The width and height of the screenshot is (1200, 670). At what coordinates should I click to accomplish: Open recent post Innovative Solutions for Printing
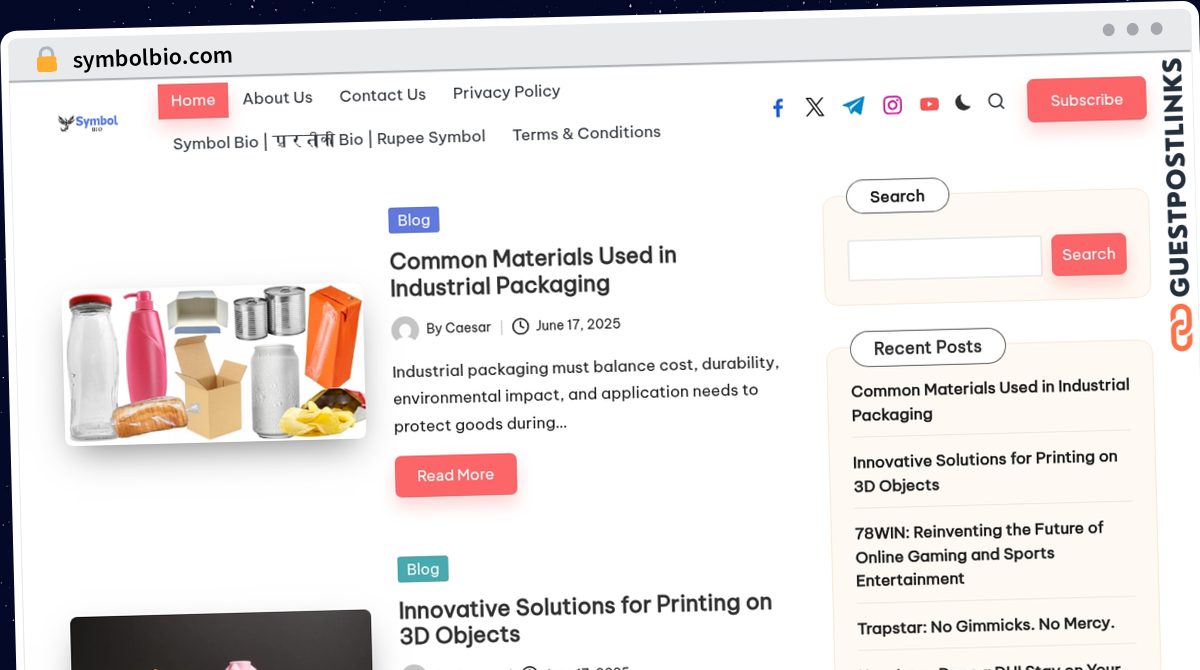coord(985,471)
